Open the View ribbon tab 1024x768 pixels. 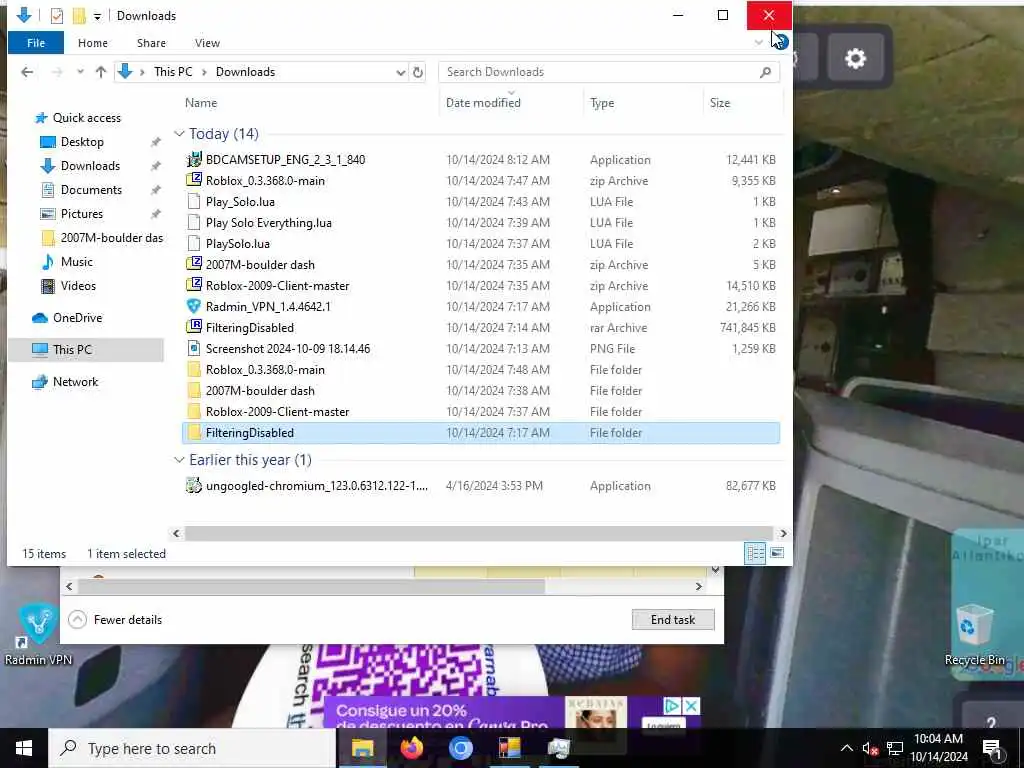[x=207, y=43]
